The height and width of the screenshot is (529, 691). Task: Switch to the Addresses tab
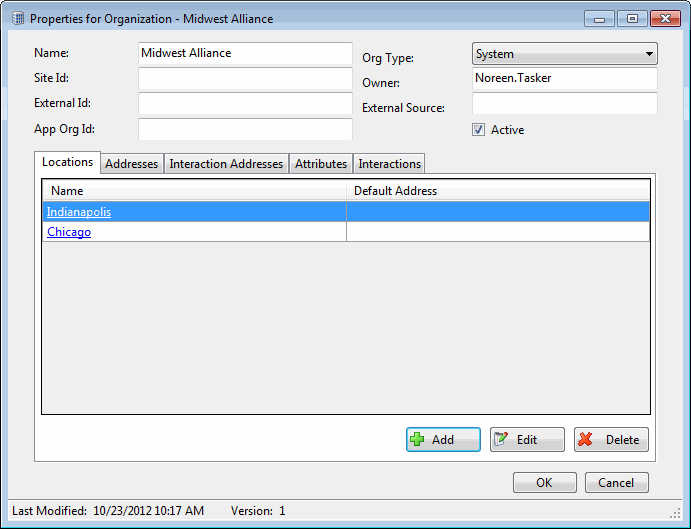[x=131, y=164]
